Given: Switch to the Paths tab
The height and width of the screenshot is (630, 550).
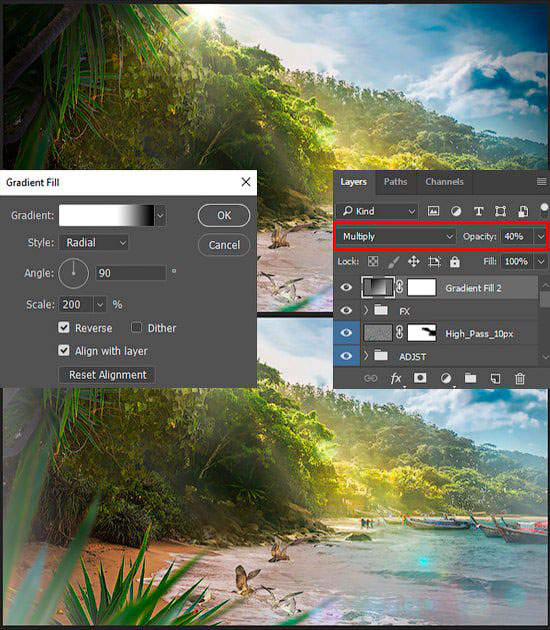Looking at the screenshot, I should point(395,182).
